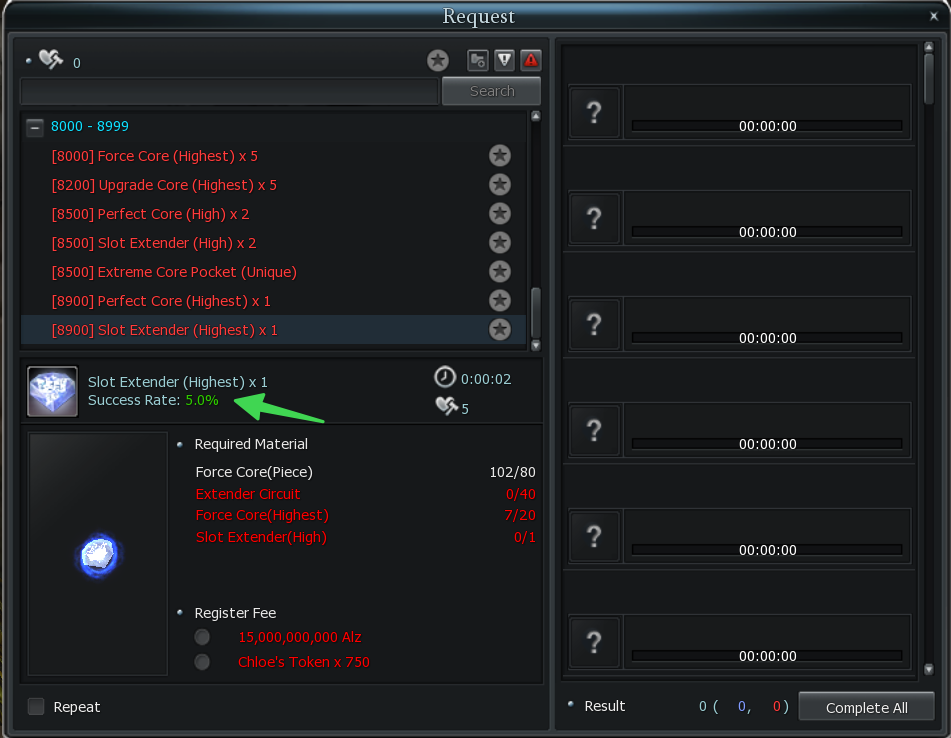This screenshot has height=738, width=951.
Task: Click recipe list scroll down arrow
Action: 536,346
